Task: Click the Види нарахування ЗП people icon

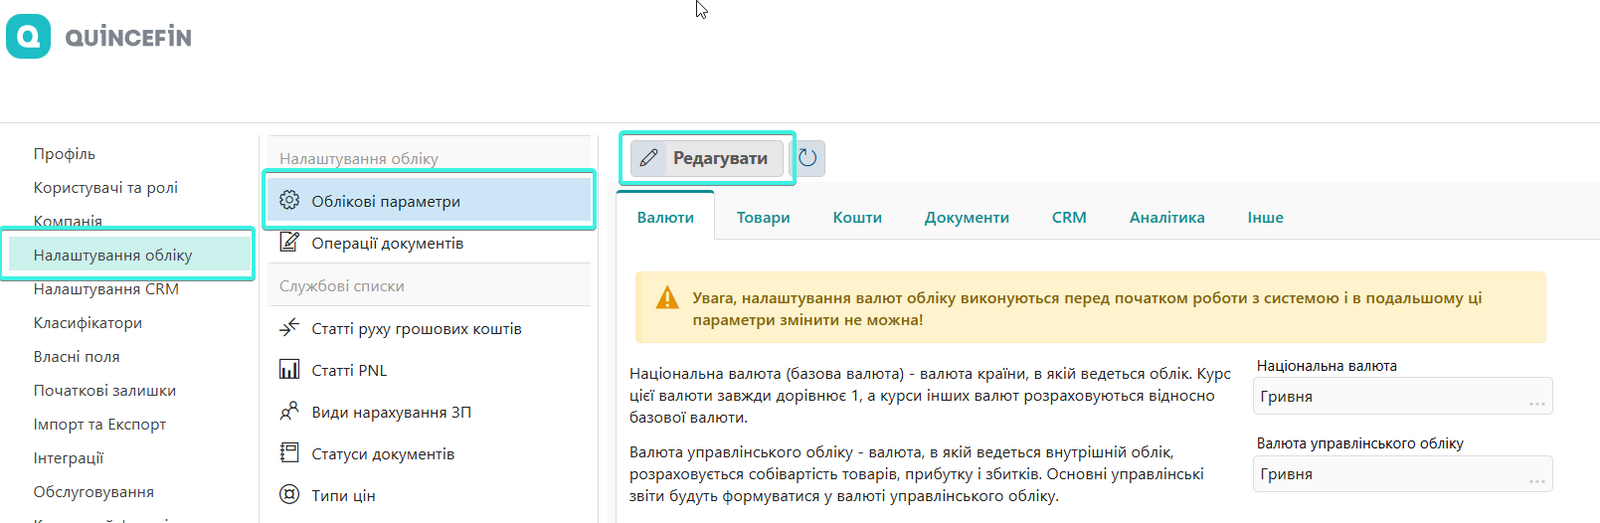Action: tap(289, 411)
